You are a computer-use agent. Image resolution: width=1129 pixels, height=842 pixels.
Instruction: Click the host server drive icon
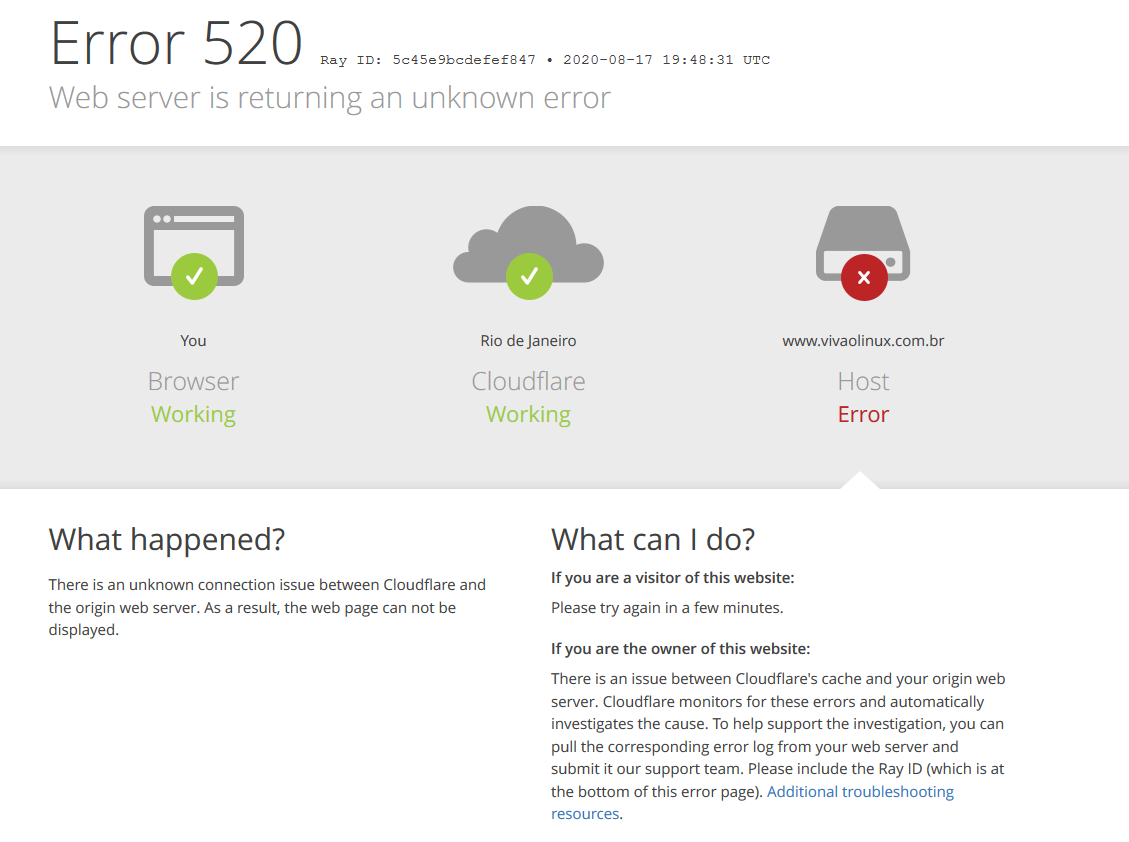point(863,243)
